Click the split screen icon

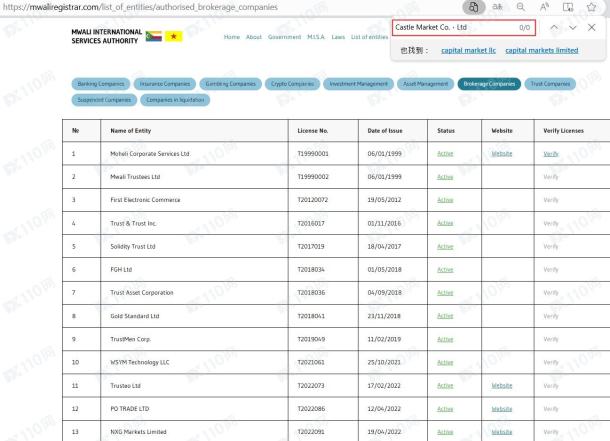pos(568,7)
